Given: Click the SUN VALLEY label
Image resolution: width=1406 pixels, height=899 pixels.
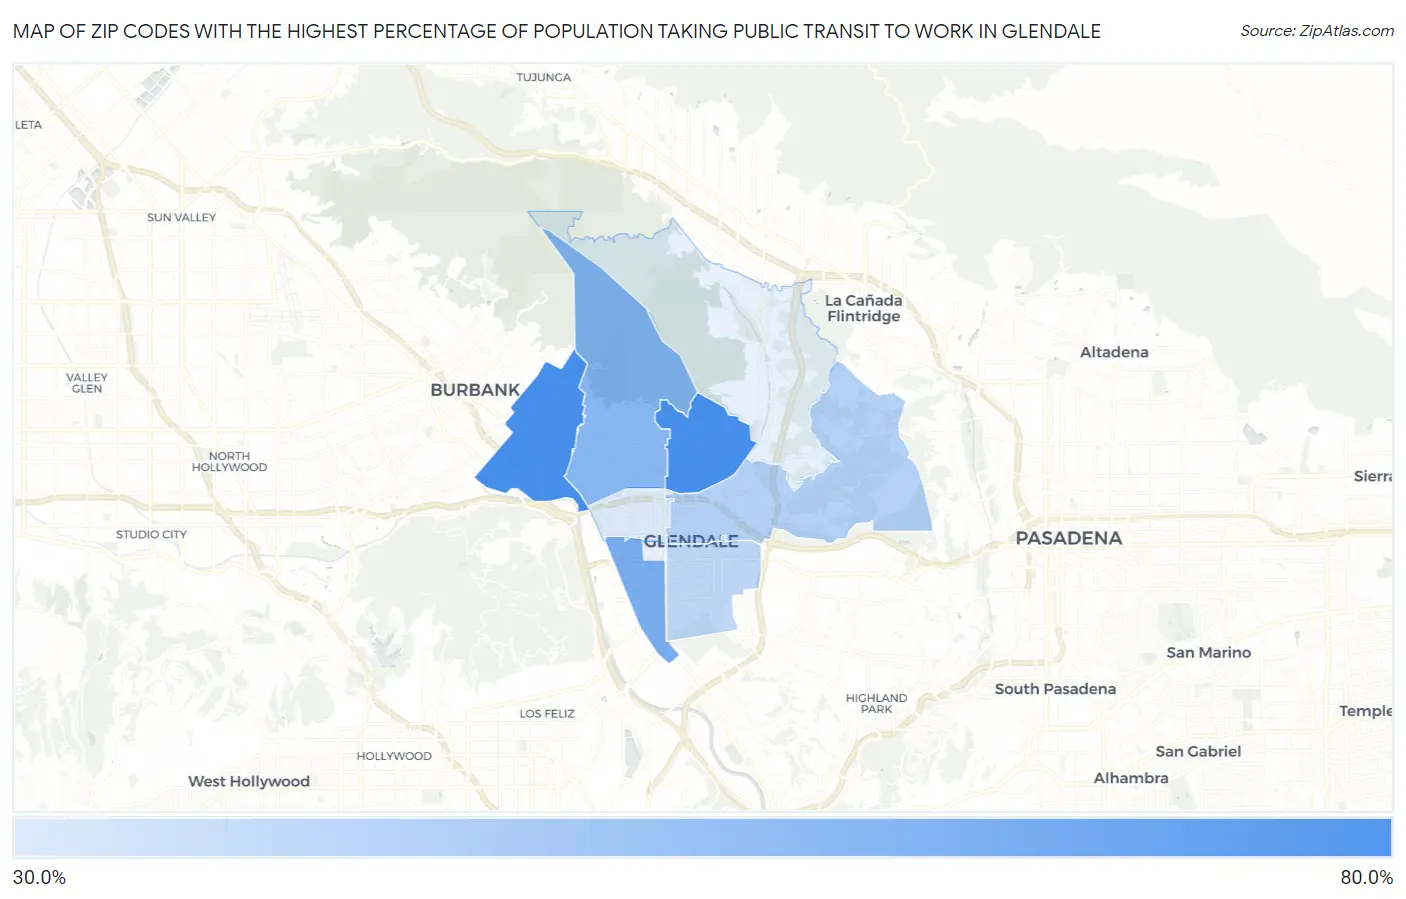Looking at the screenshot, I should pos(181,217).
